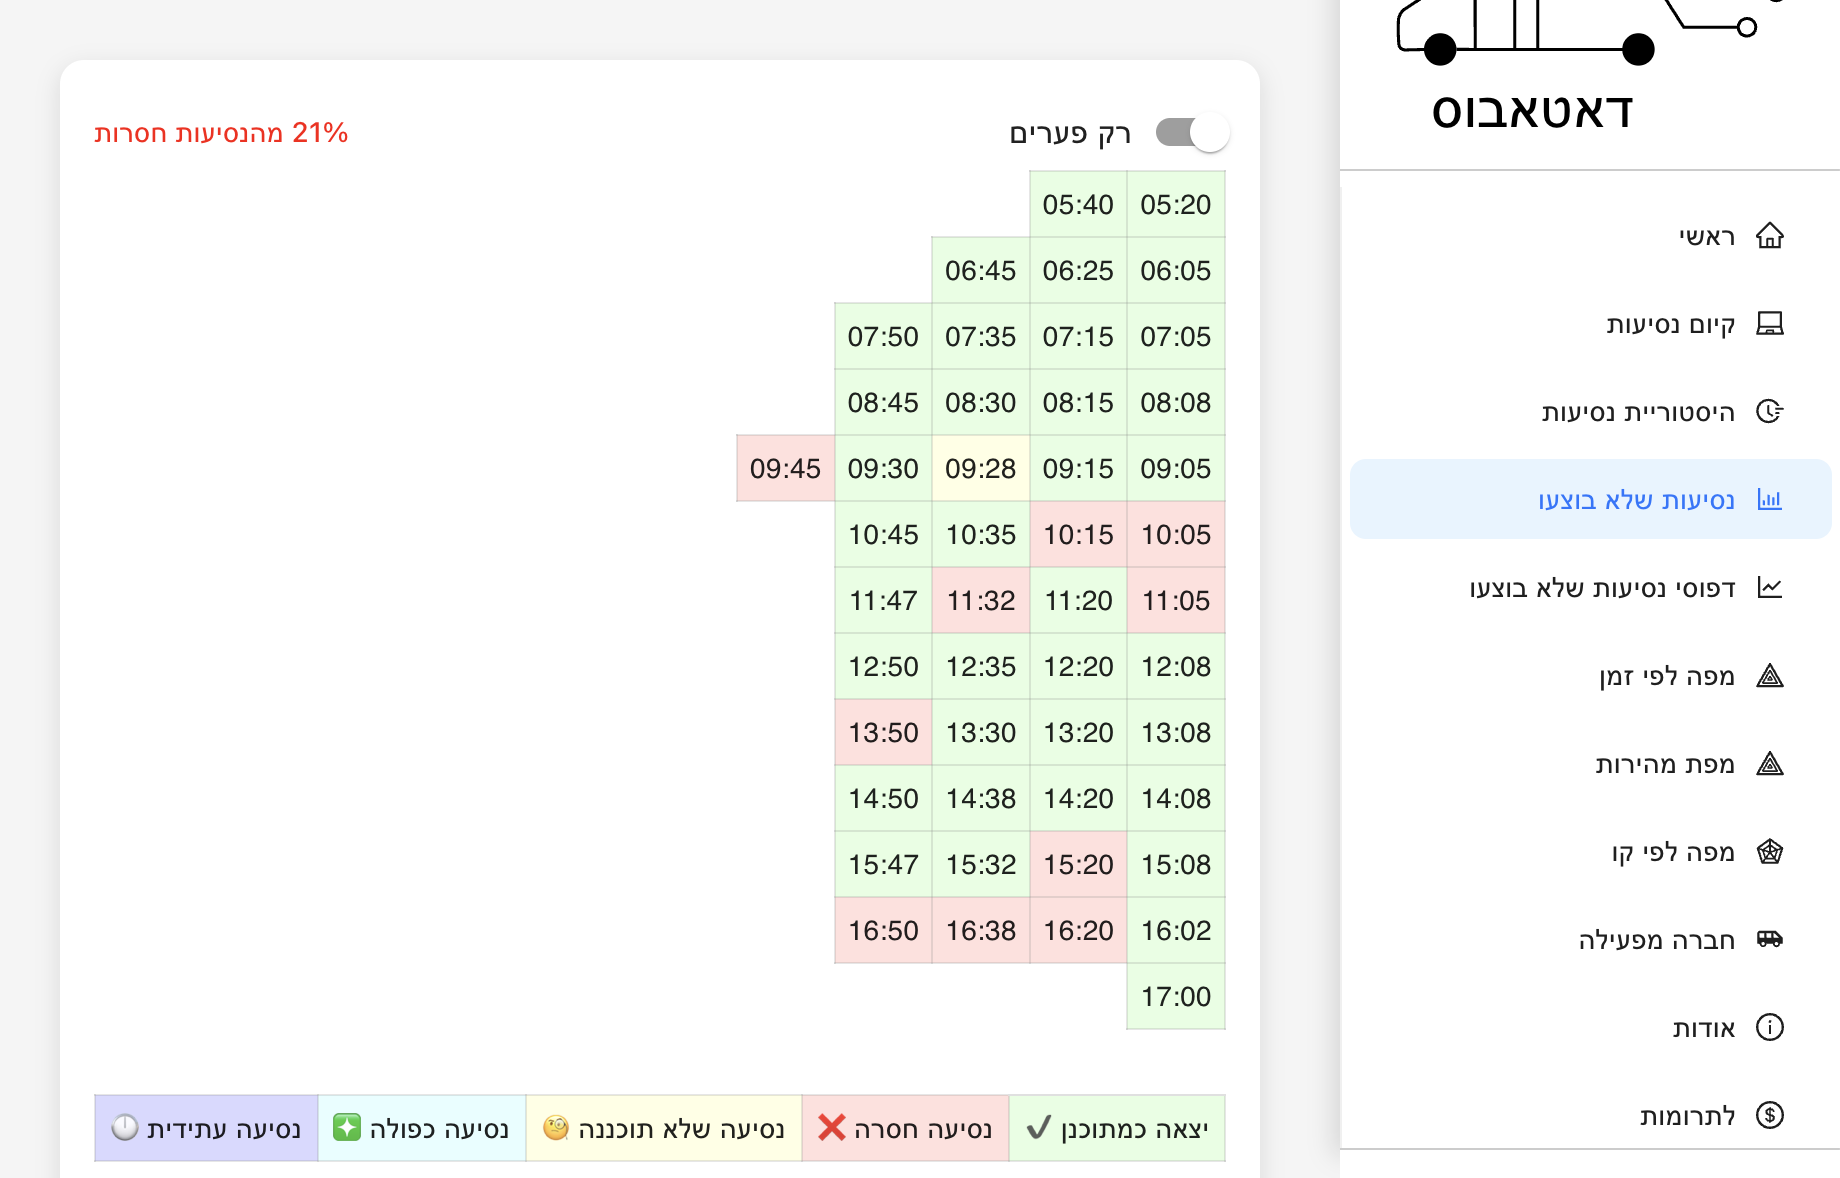Viewport: 1840px width, 1178px height.
Task: Click the purple נסיעה עתידית legend swatch
Action: pos(206,1128)
